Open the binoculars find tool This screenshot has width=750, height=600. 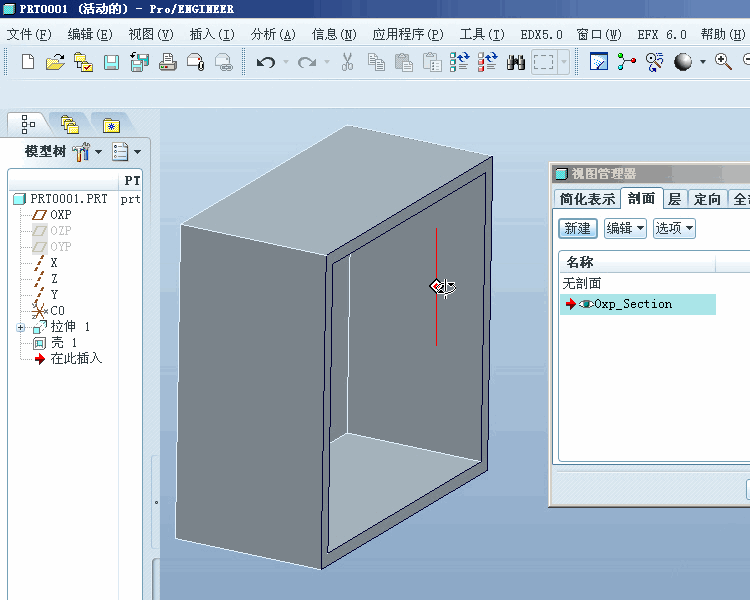tap(516, 62)
